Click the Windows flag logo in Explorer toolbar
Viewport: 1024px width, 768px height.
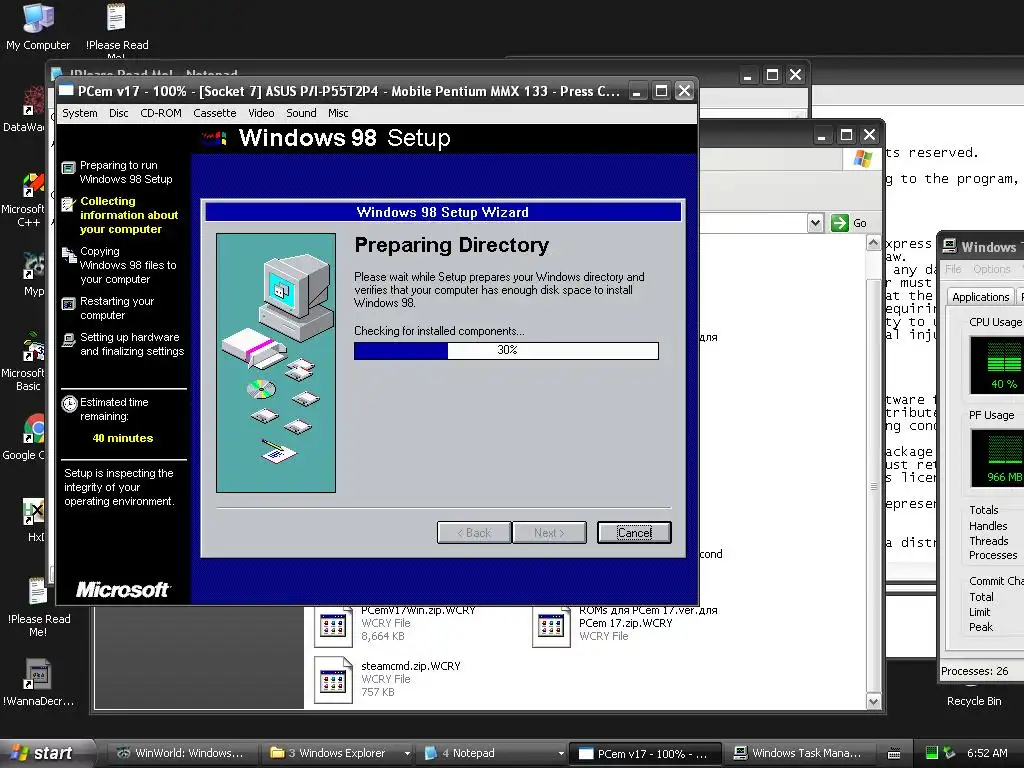pos(863,159)
